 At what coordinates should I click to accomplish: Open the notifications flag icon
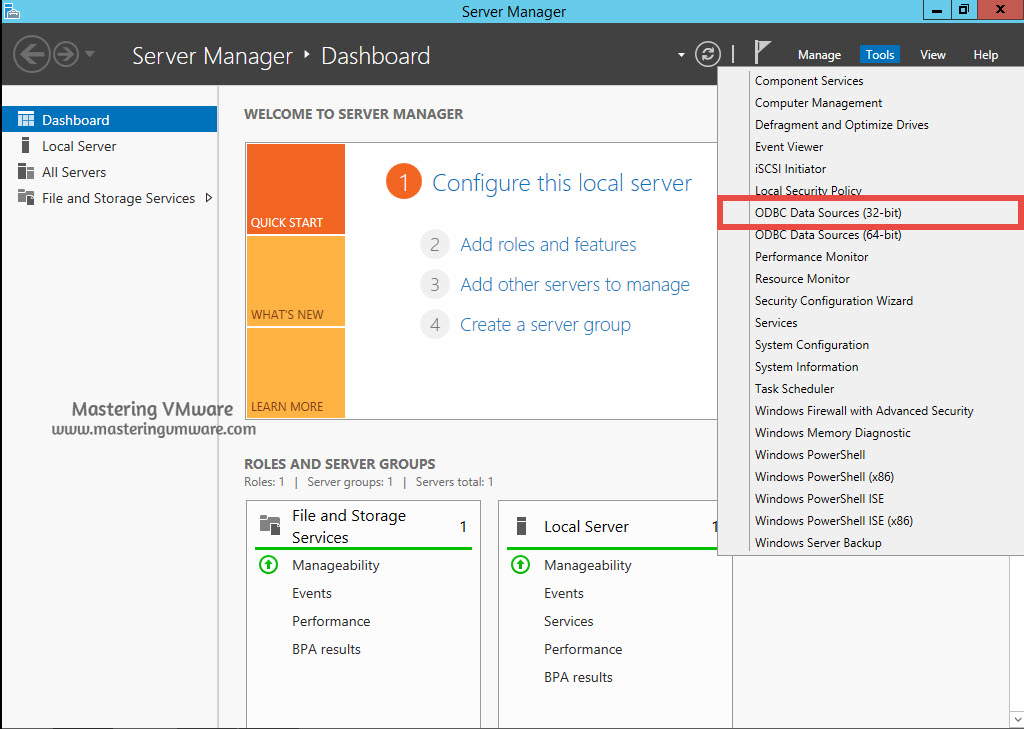point(761,52)
